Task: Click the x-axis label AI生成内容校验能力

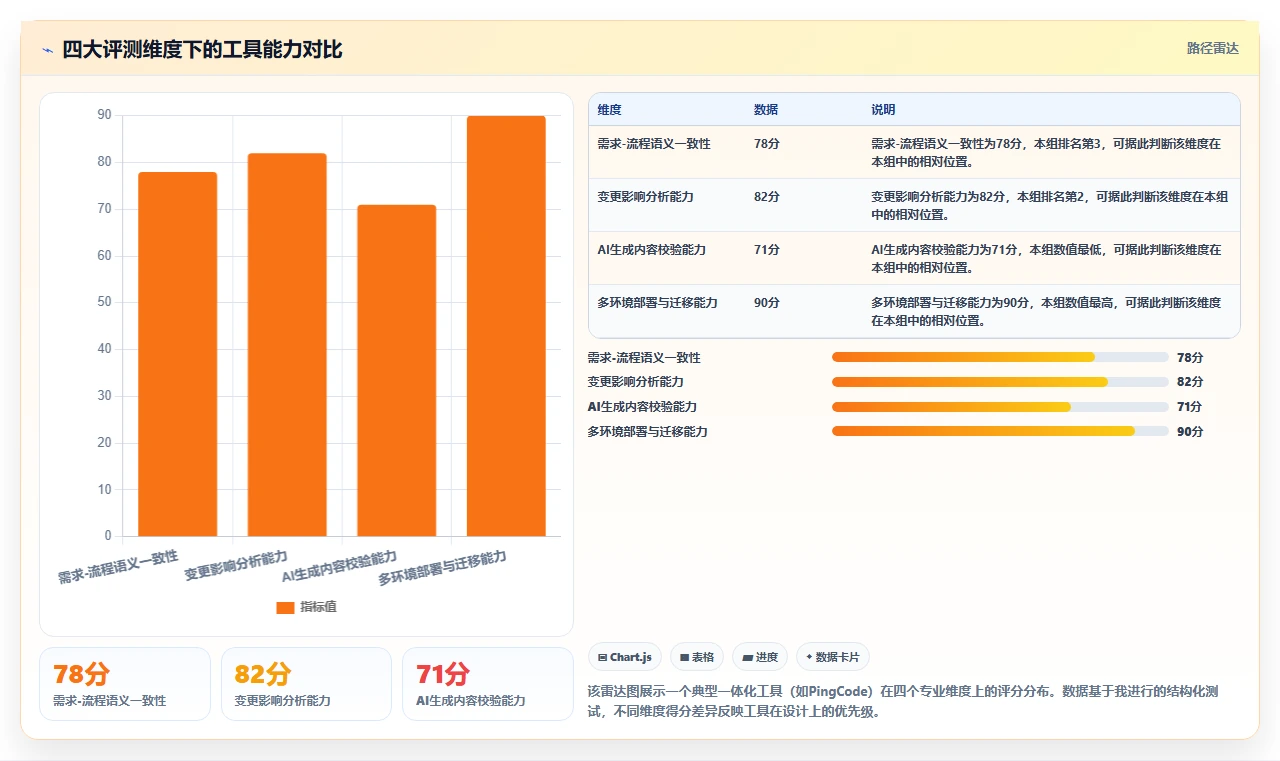Action: 340,566
